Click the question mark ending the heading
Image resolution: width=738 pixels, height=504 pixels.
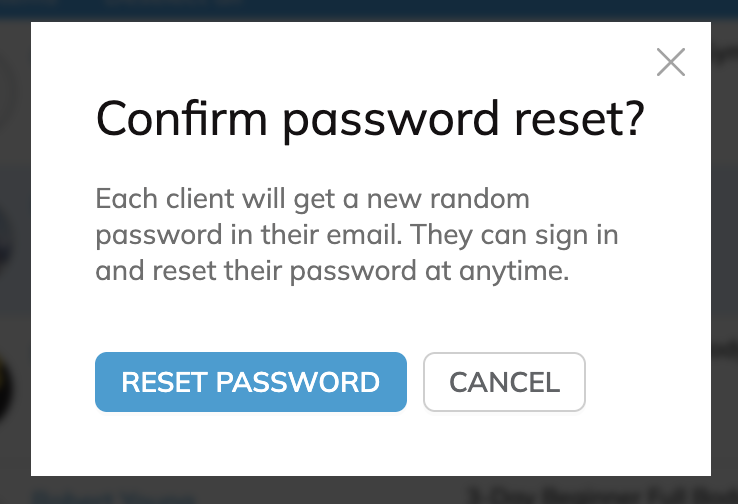pyautogui.click(x=634, y=118)
